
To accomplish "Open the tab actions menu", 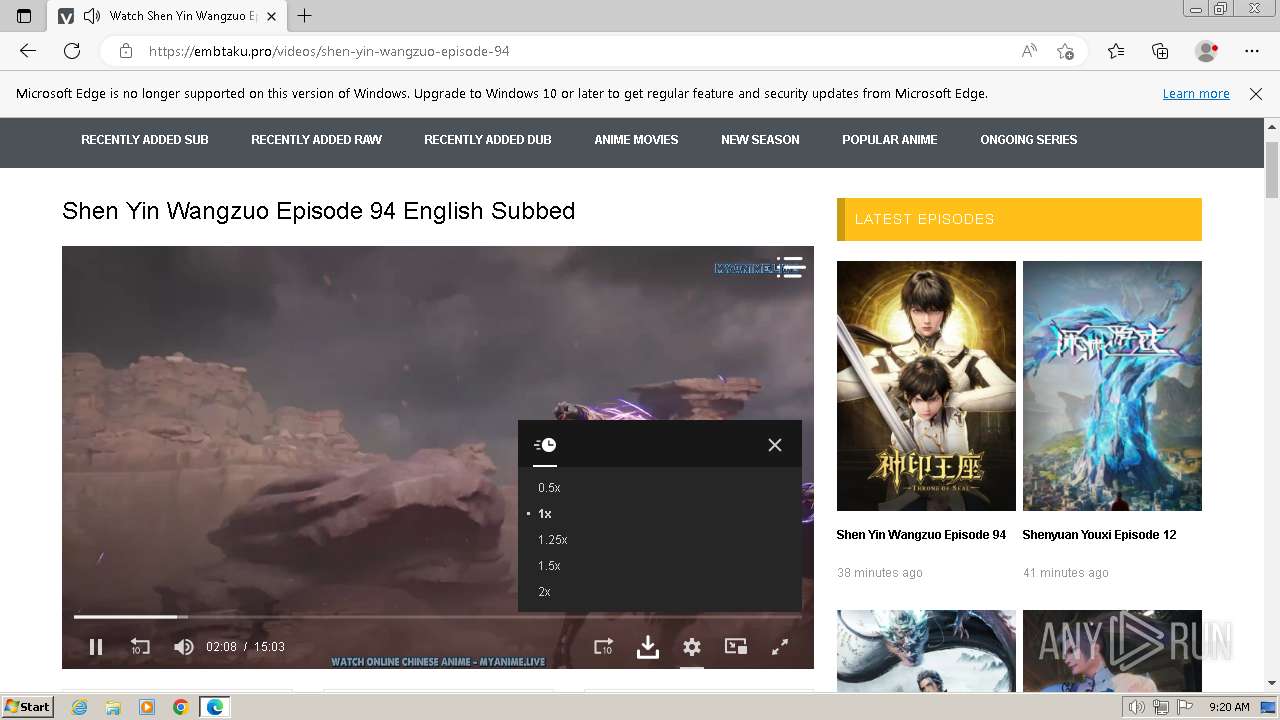I will pyautogui.click(x=24, y=16).
